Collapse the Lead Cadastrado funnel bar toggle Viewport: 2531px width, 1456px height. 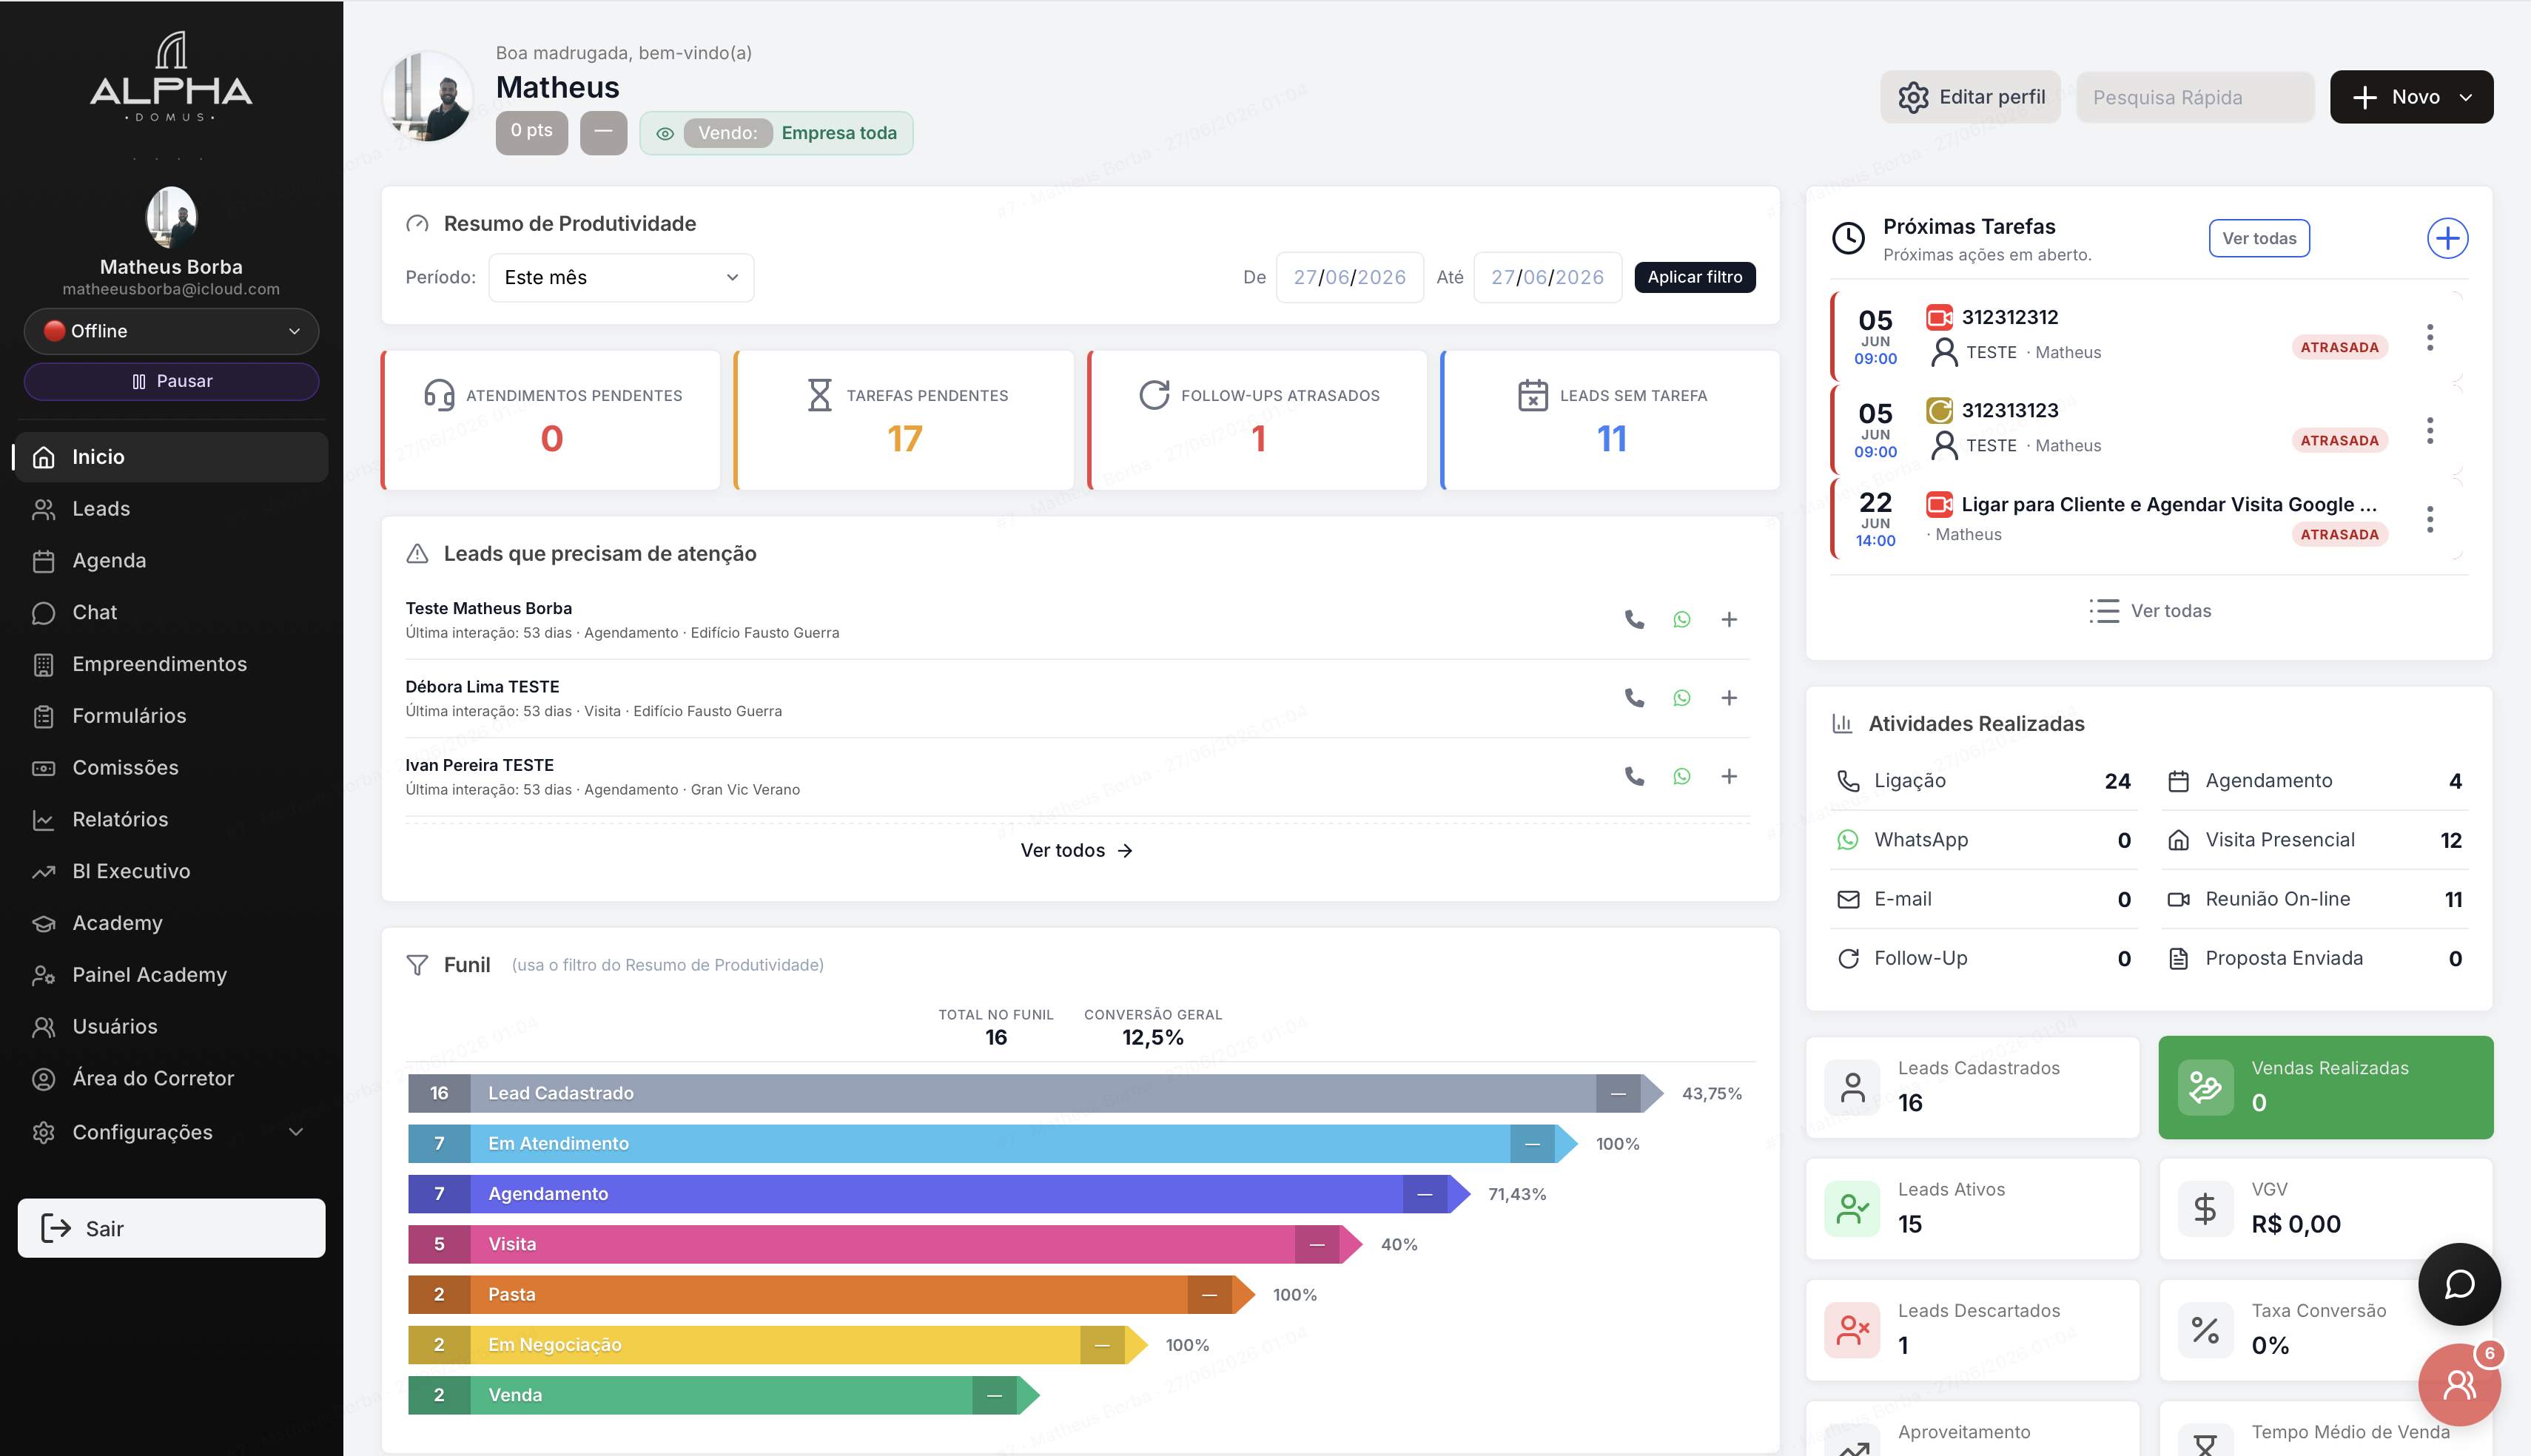point(1617,1093)
